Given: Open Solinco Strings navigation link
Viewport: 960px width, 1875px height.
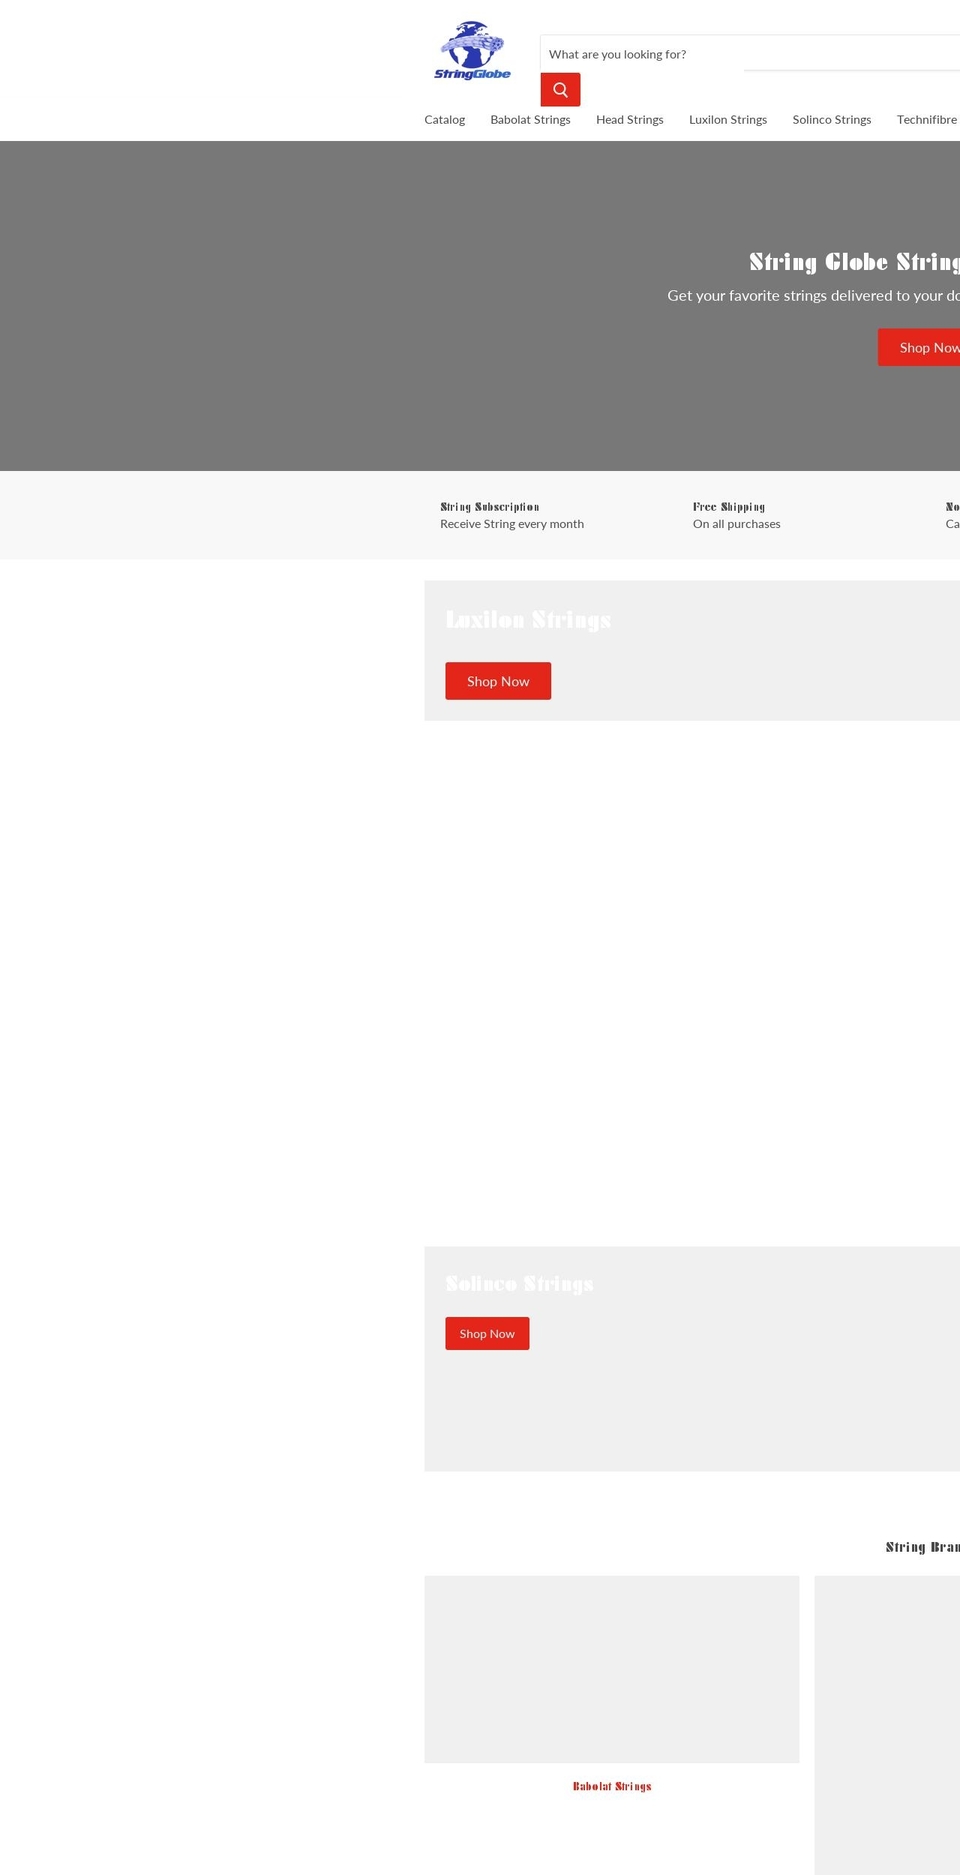Looking at the screenshot, I should click(832, 120).
